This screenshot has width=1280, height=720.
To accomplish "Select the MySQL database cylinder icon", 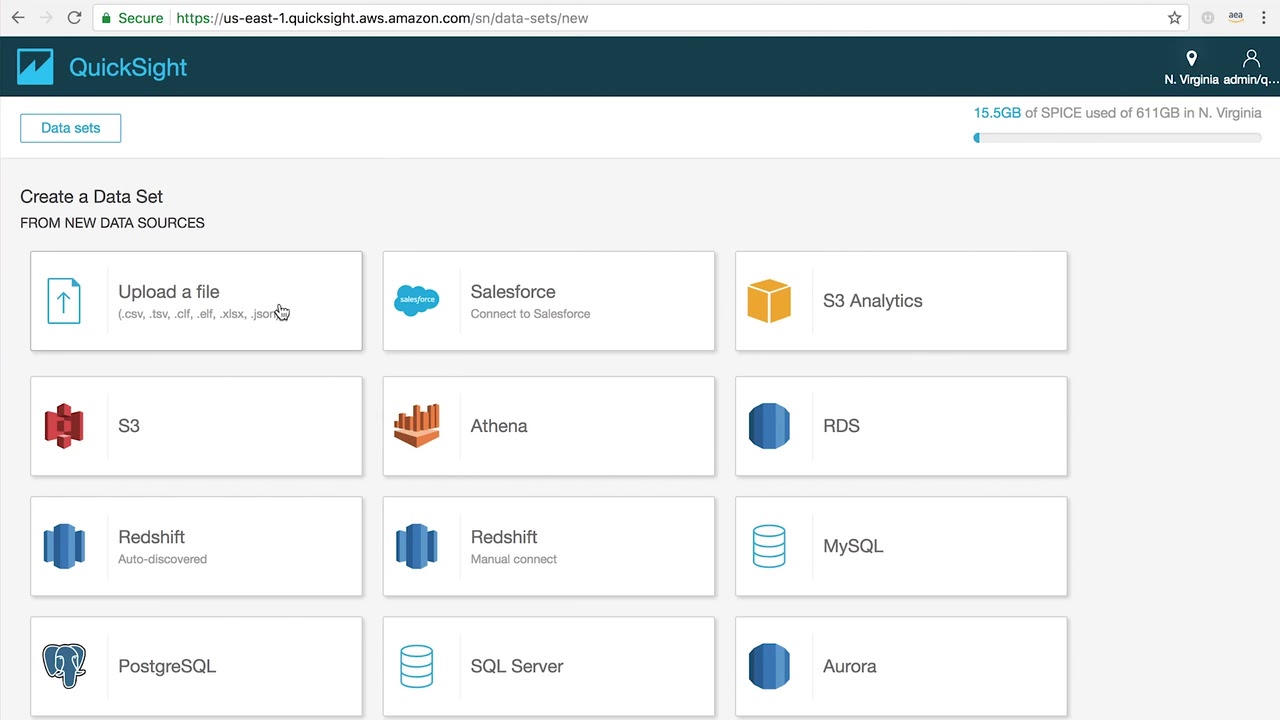I will 769,546.
